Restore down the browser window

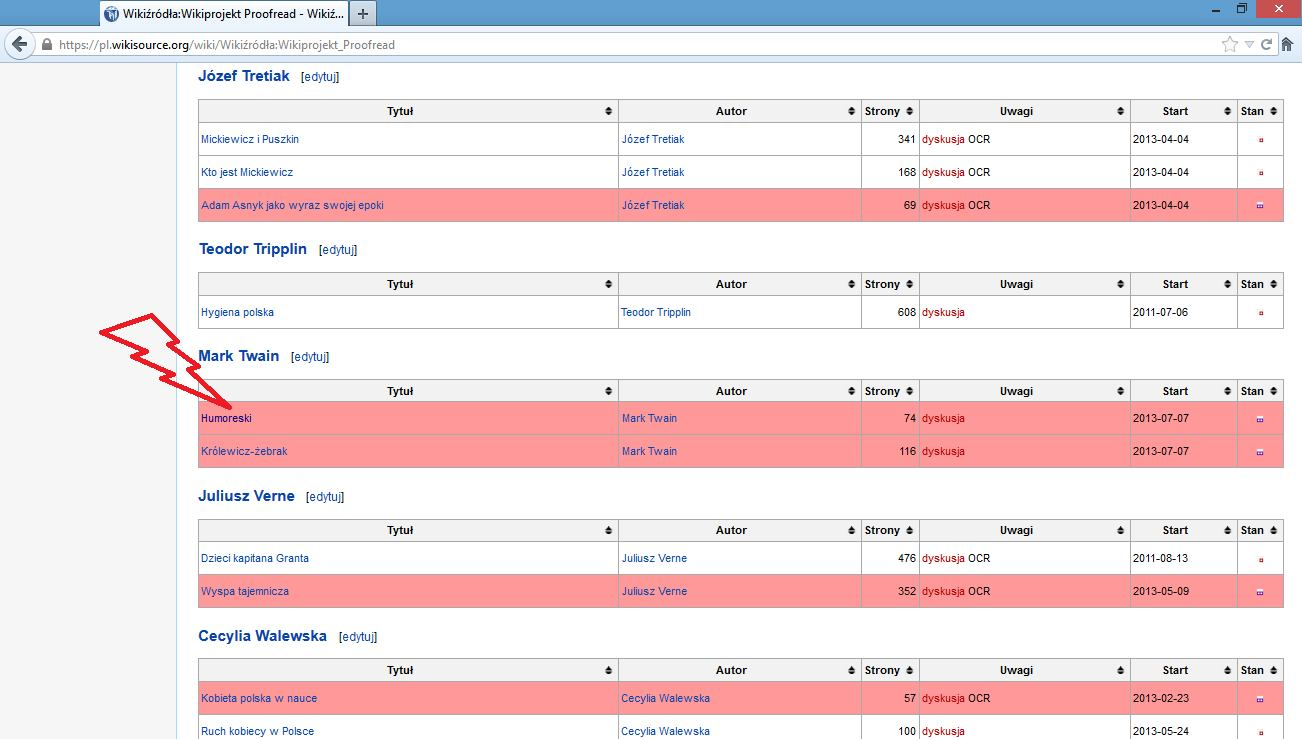coord(1241,8)
